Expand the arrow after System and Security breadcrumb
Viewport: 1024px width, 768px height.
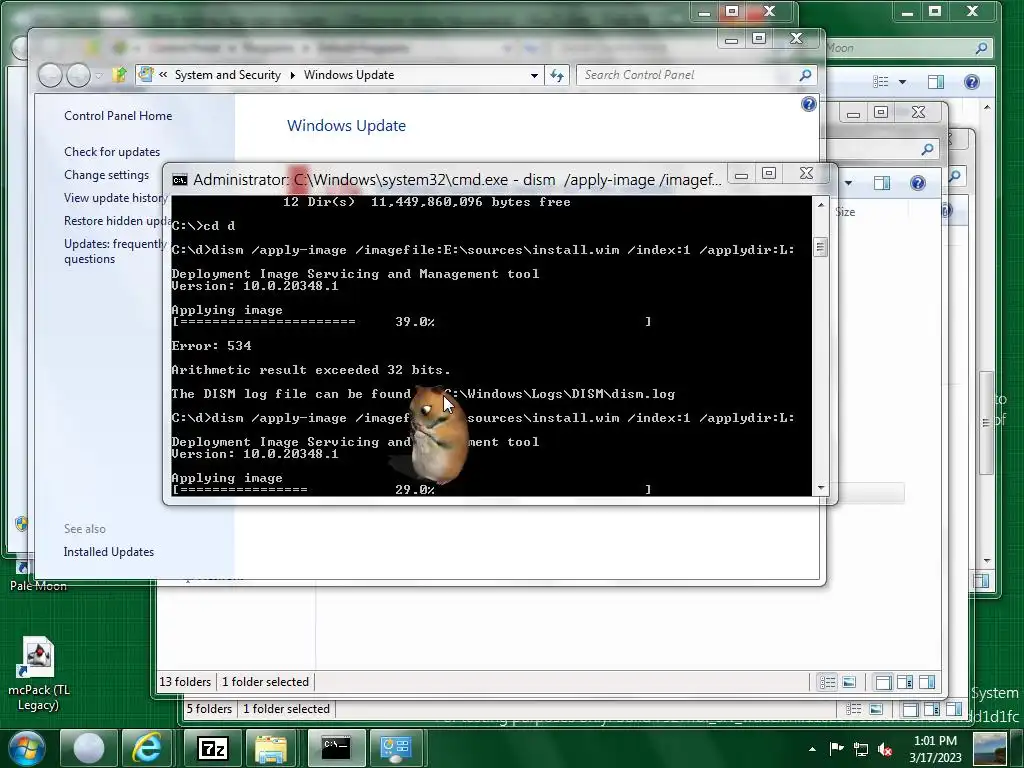pos(293,75)
